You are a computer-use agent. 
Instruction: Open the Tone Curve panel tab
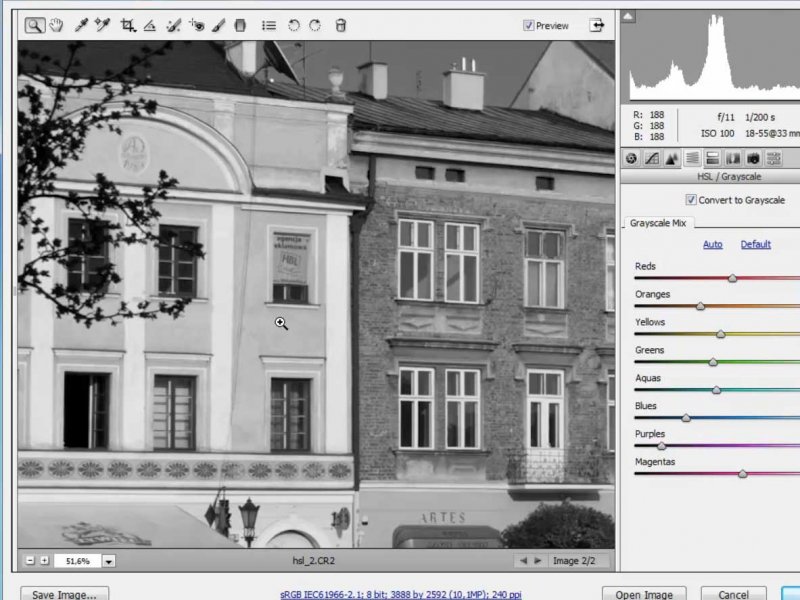click(651, 158)
